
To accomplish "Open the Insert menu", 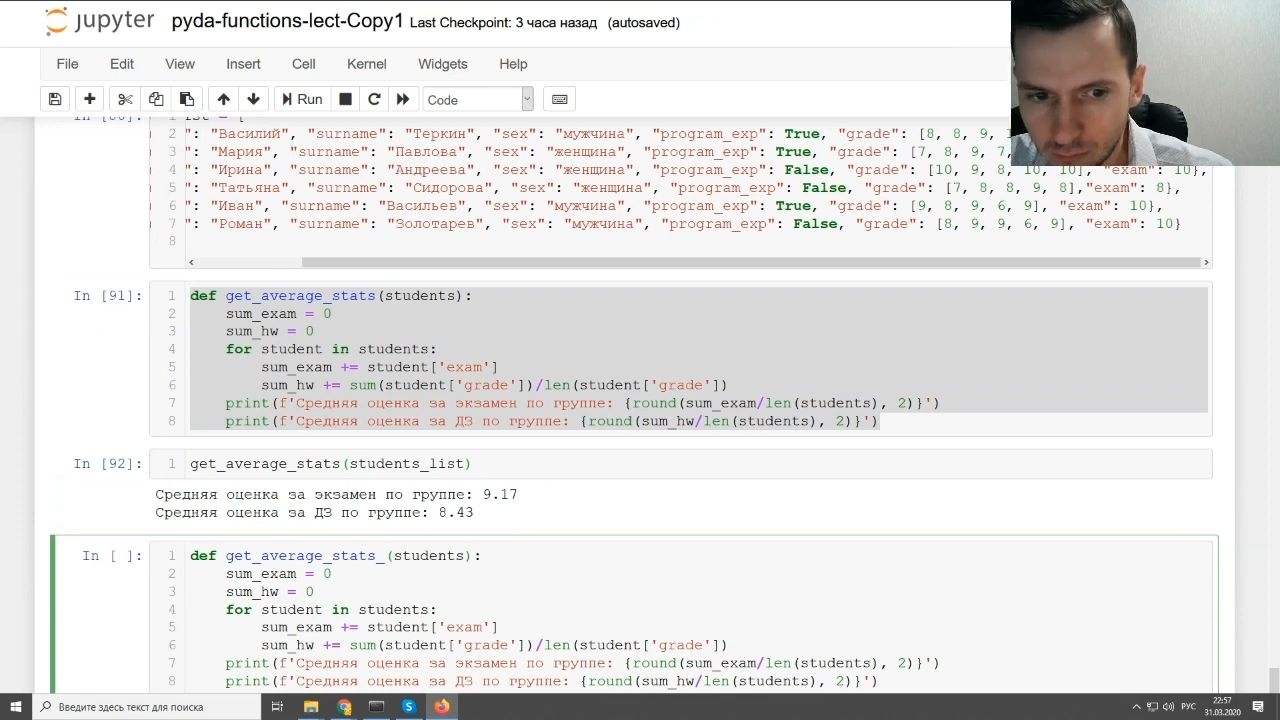I will coord(243,64).
